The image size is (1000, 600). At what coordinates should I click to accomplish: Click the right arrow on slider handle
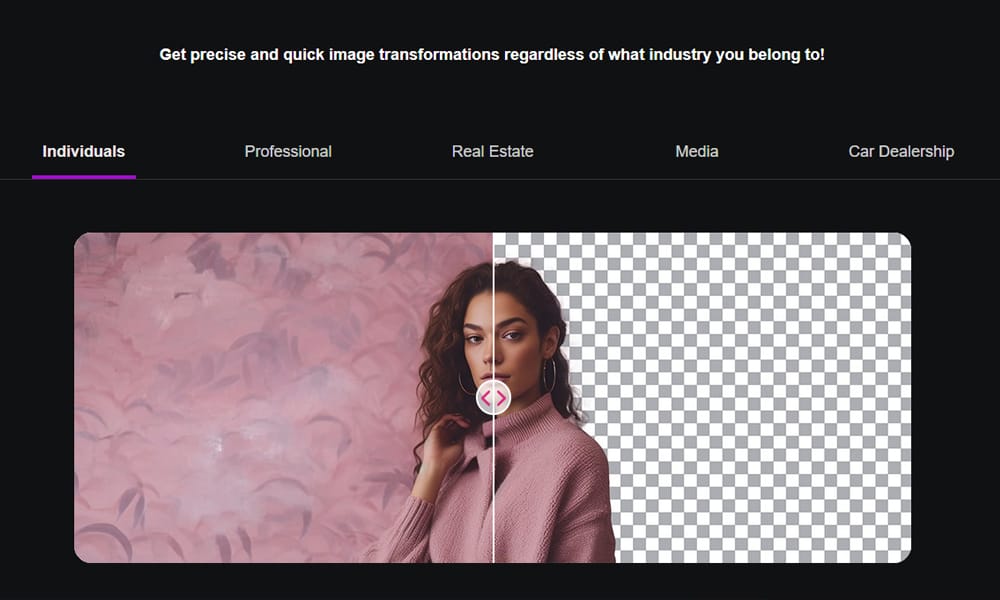click(x=500, y=398)
